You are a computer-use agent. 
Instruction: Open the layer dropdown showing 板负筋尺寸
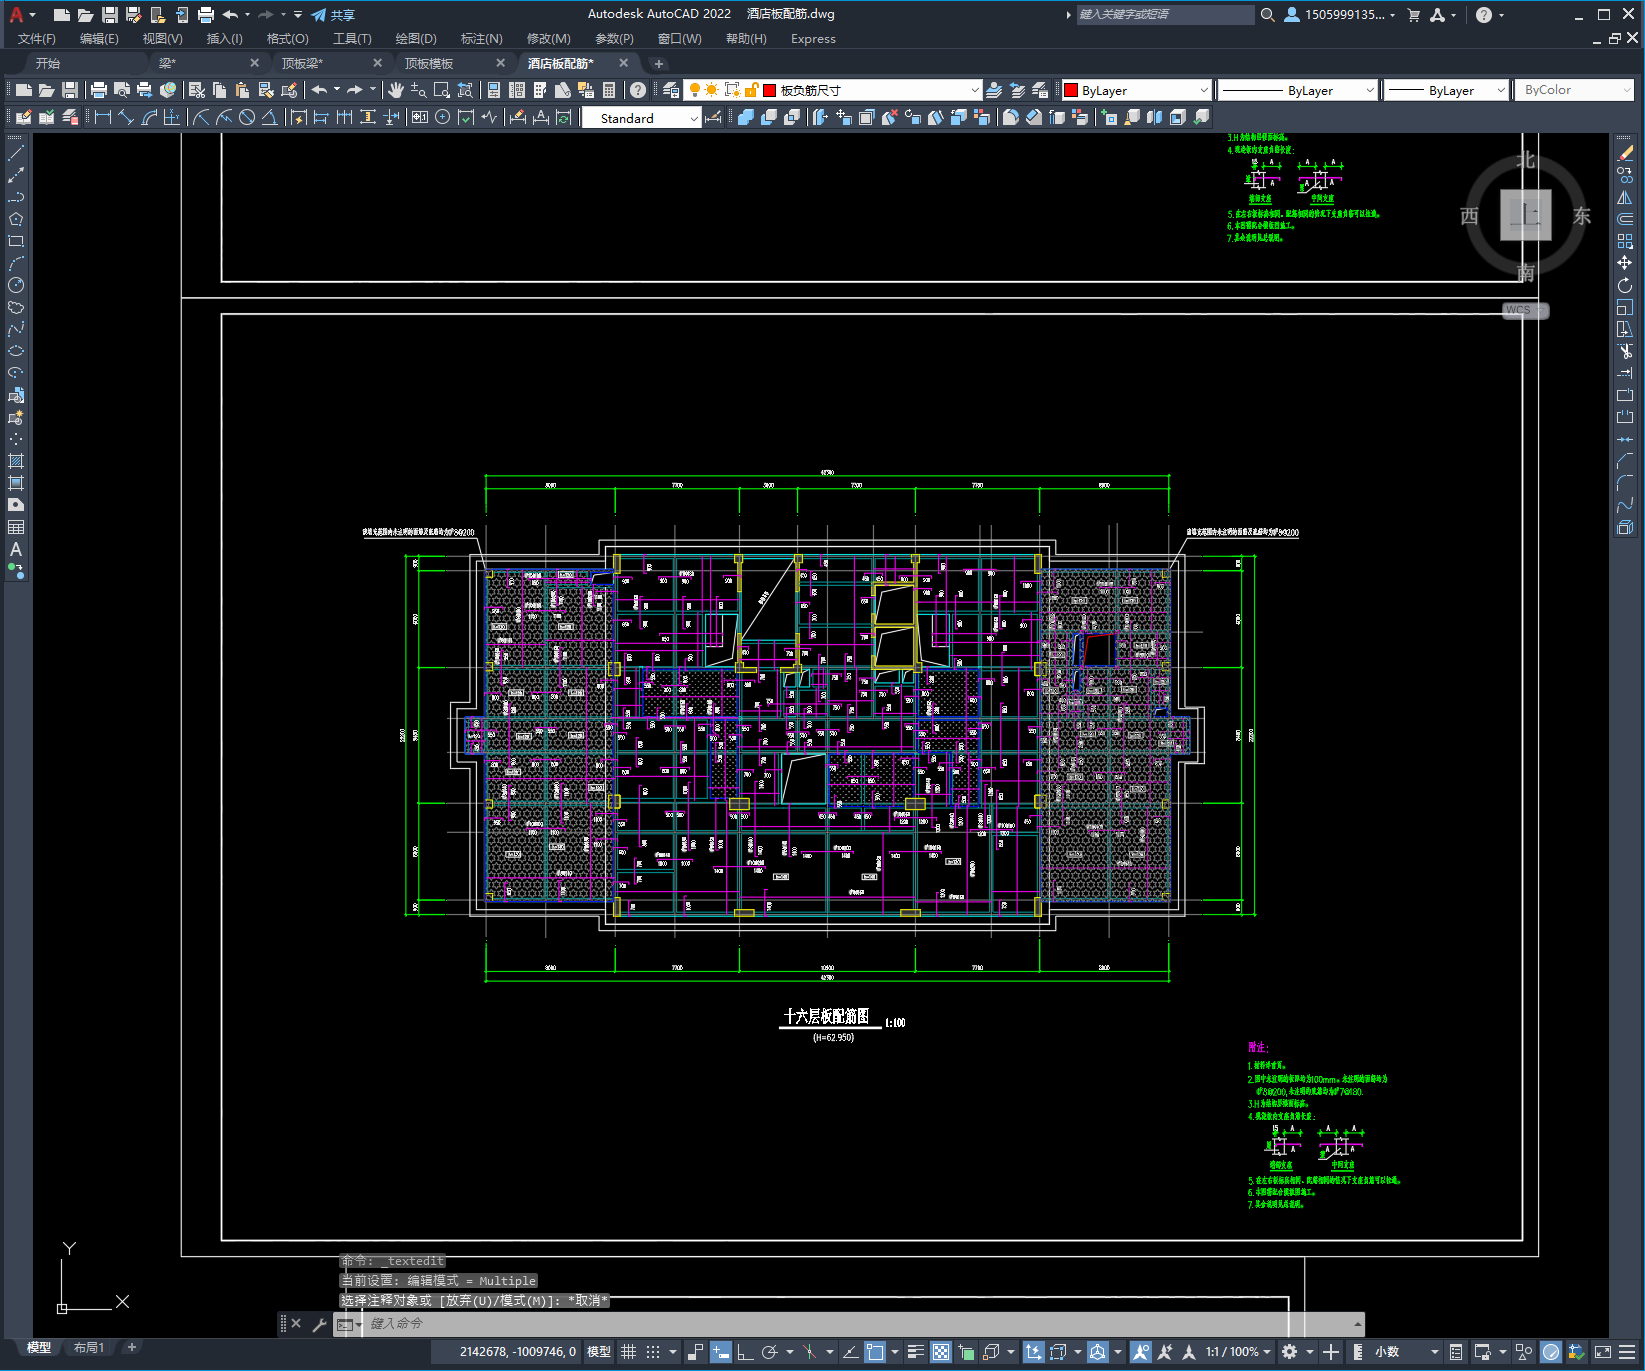coord(833,90)
